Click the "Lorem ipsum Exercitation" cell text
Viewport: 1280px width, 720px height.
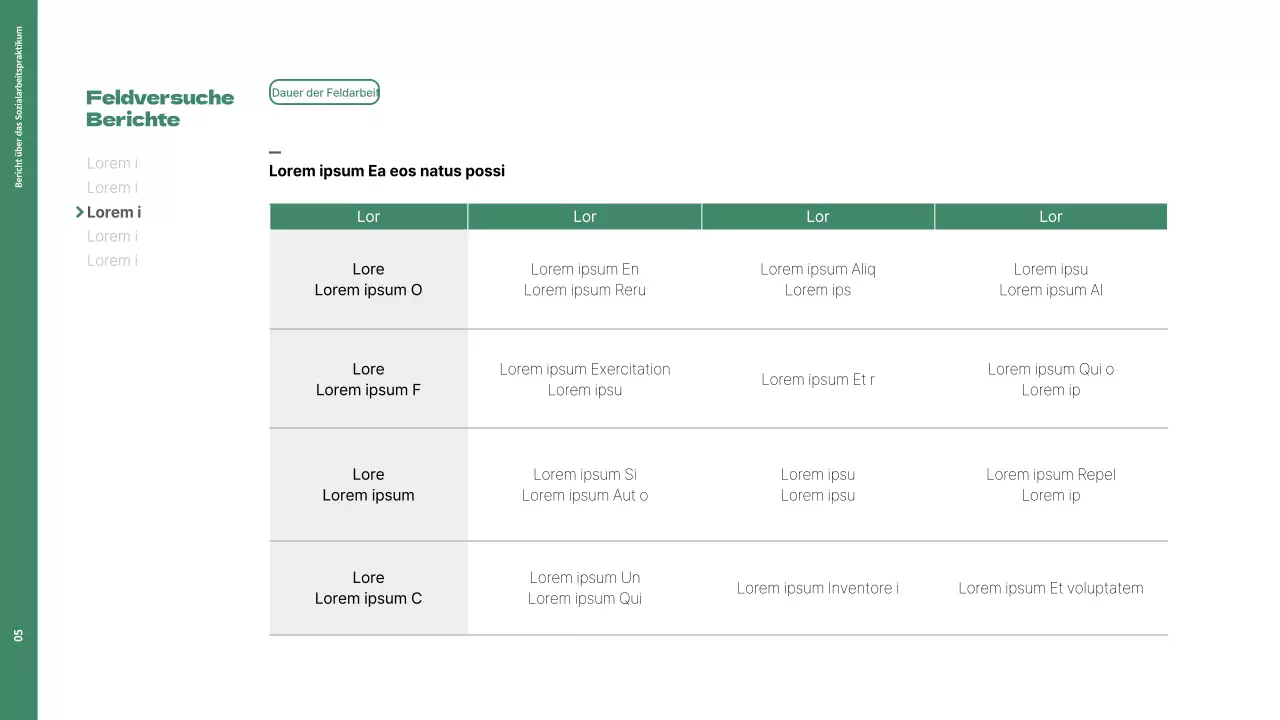coord(585,369)
